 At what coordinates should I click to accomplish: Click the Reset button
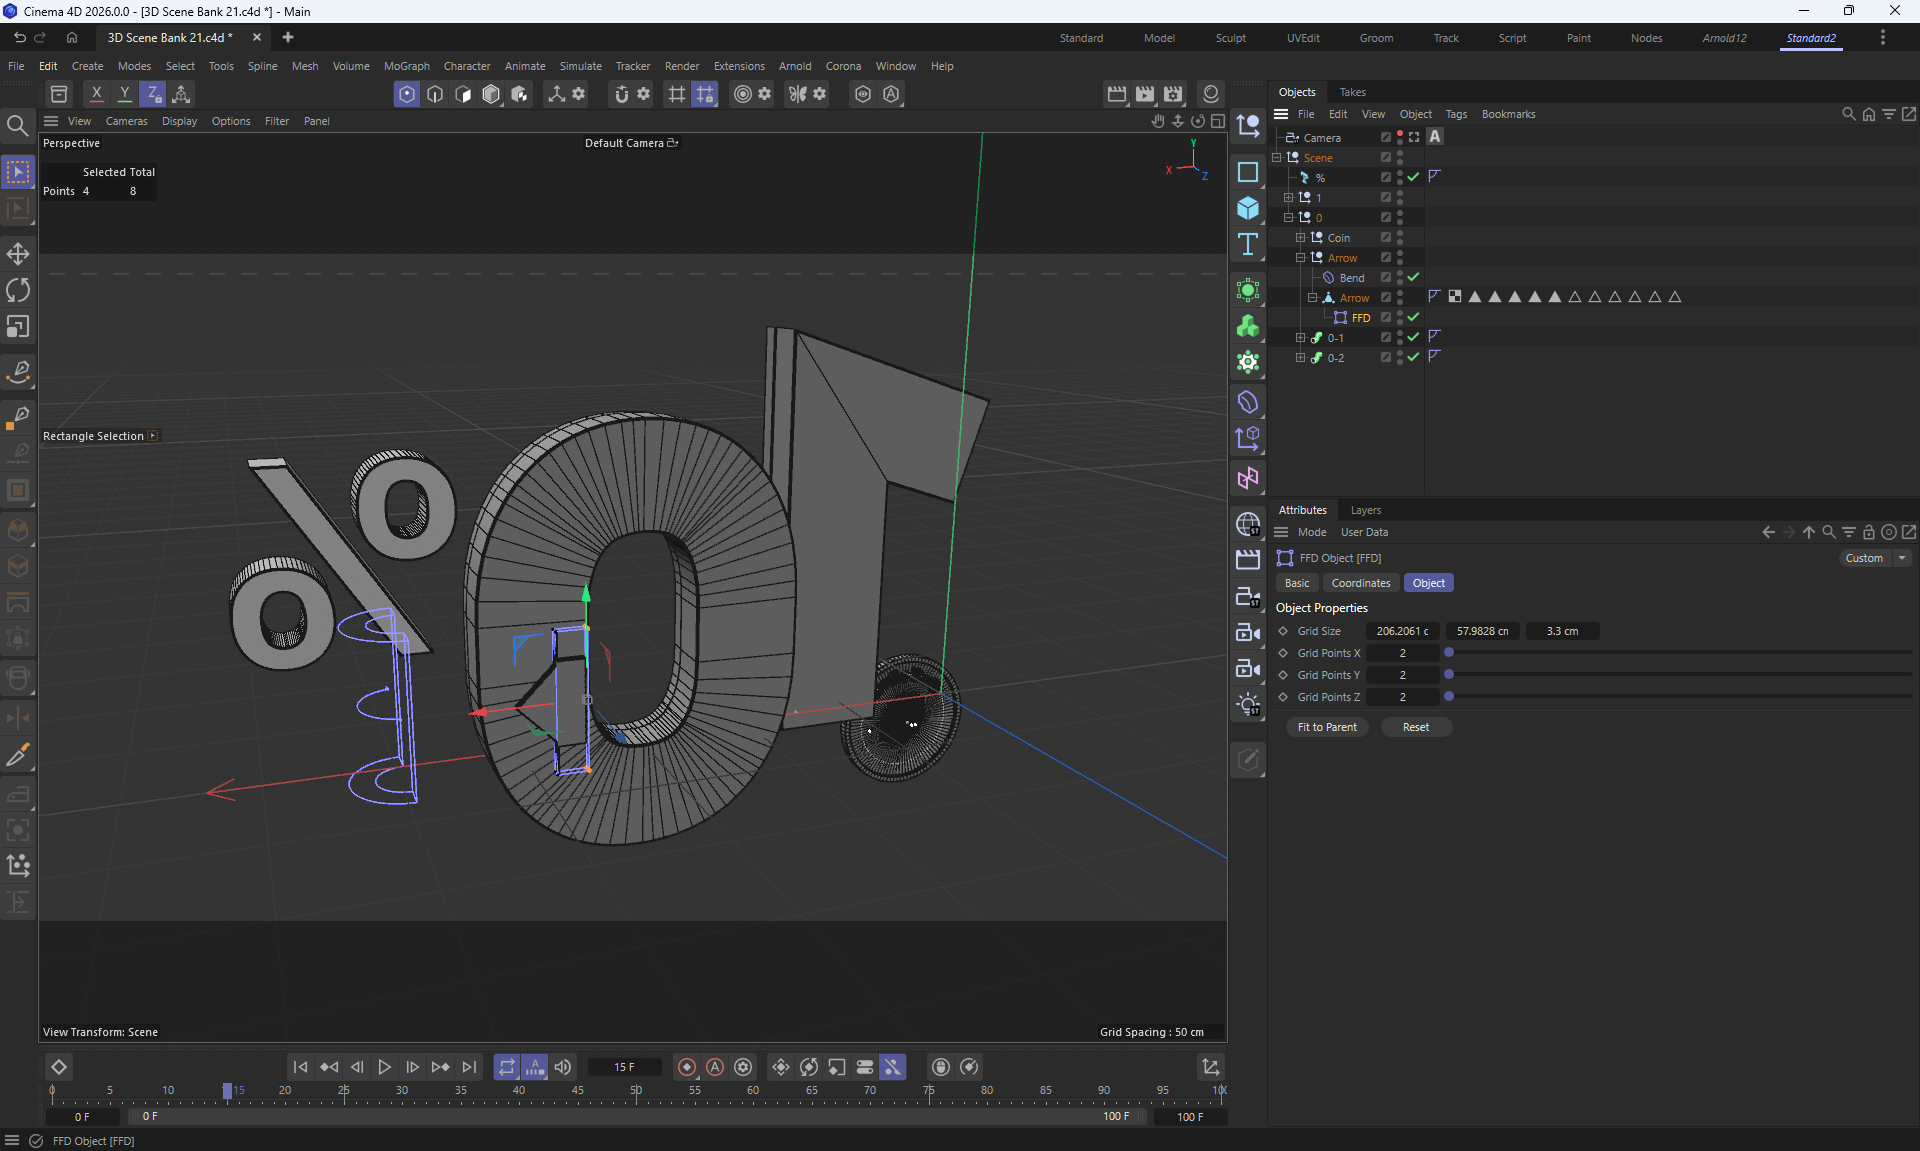1415,727
